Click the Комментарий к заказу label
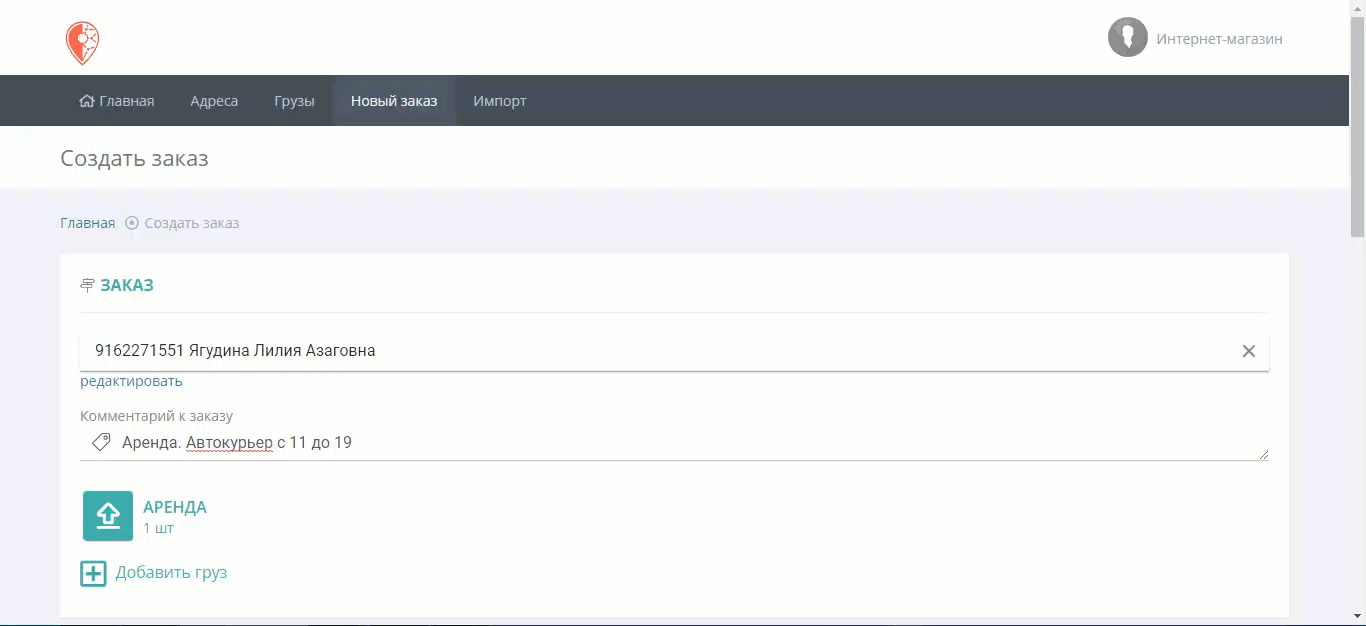1366x626 pixels. (157, 416)
